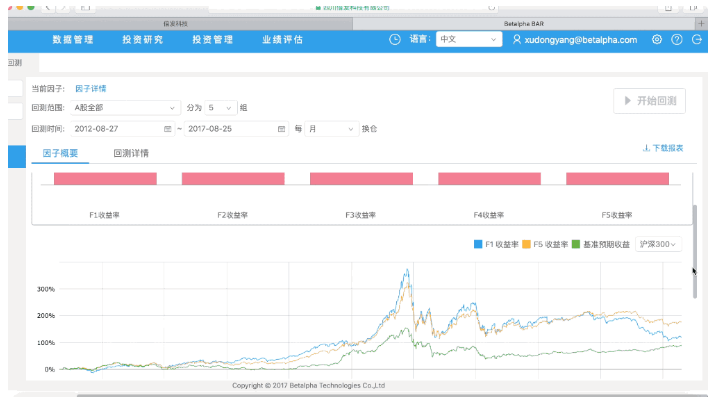716x397 pixels.
Task: Open the 投资管理 menu
Action: click(x=213, y=40)
